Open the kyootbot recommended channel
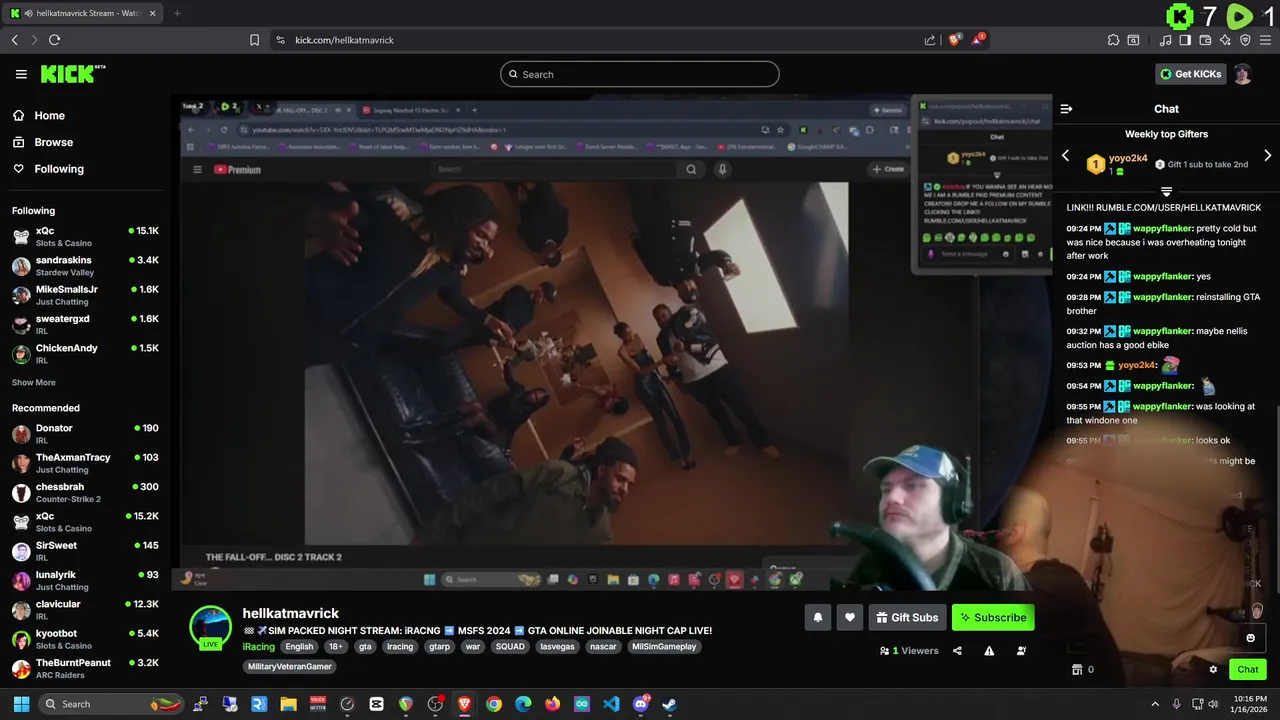 pyautogui.click(x=85, y=639)
